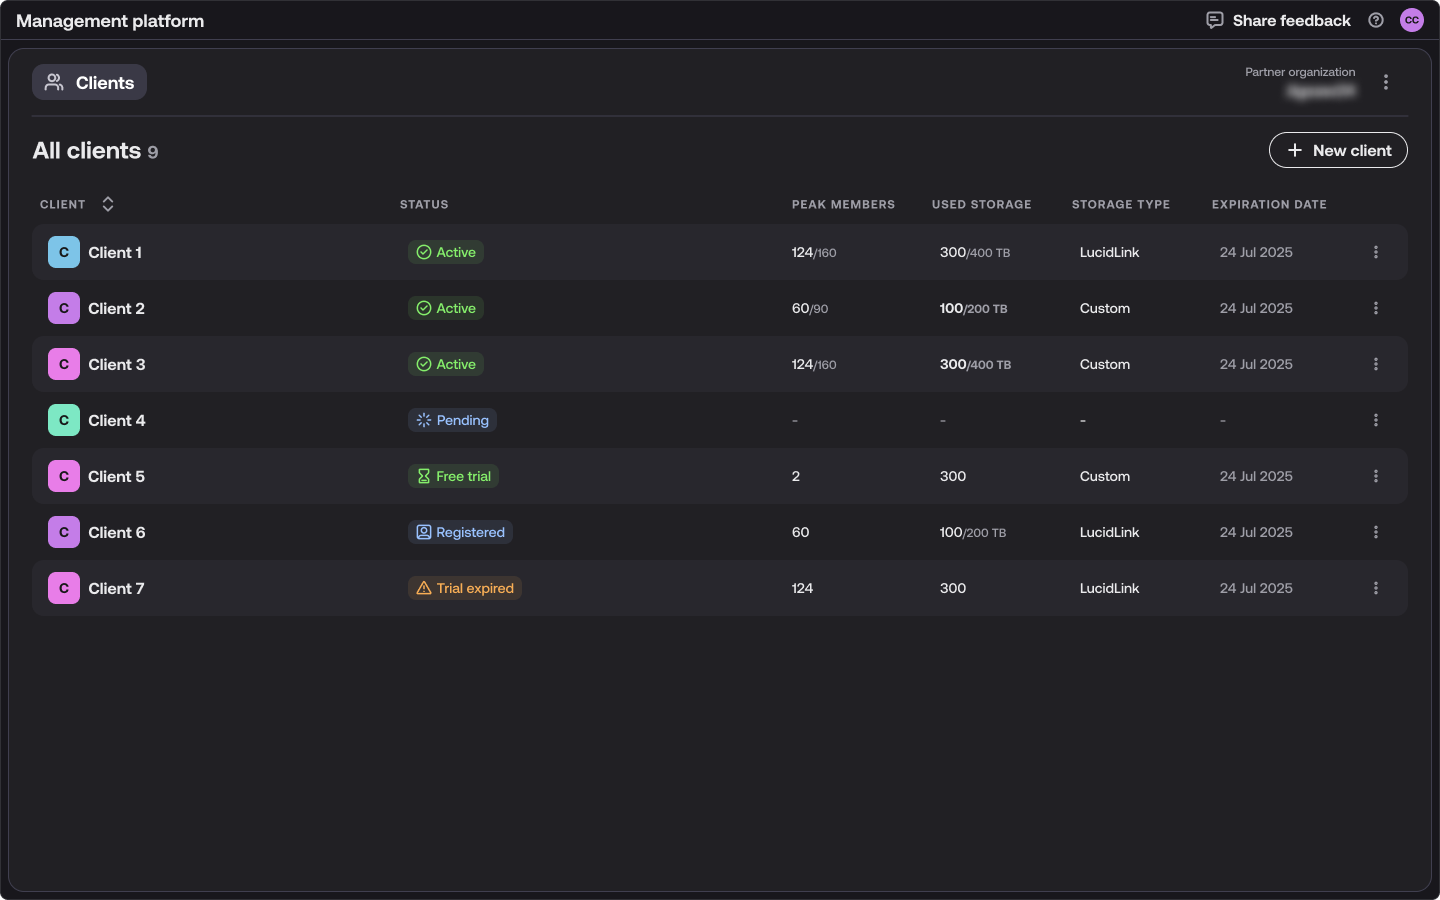Open the Client 3 row actions menu
Screen dimensions: 1440x900
tap(1376, 364)
